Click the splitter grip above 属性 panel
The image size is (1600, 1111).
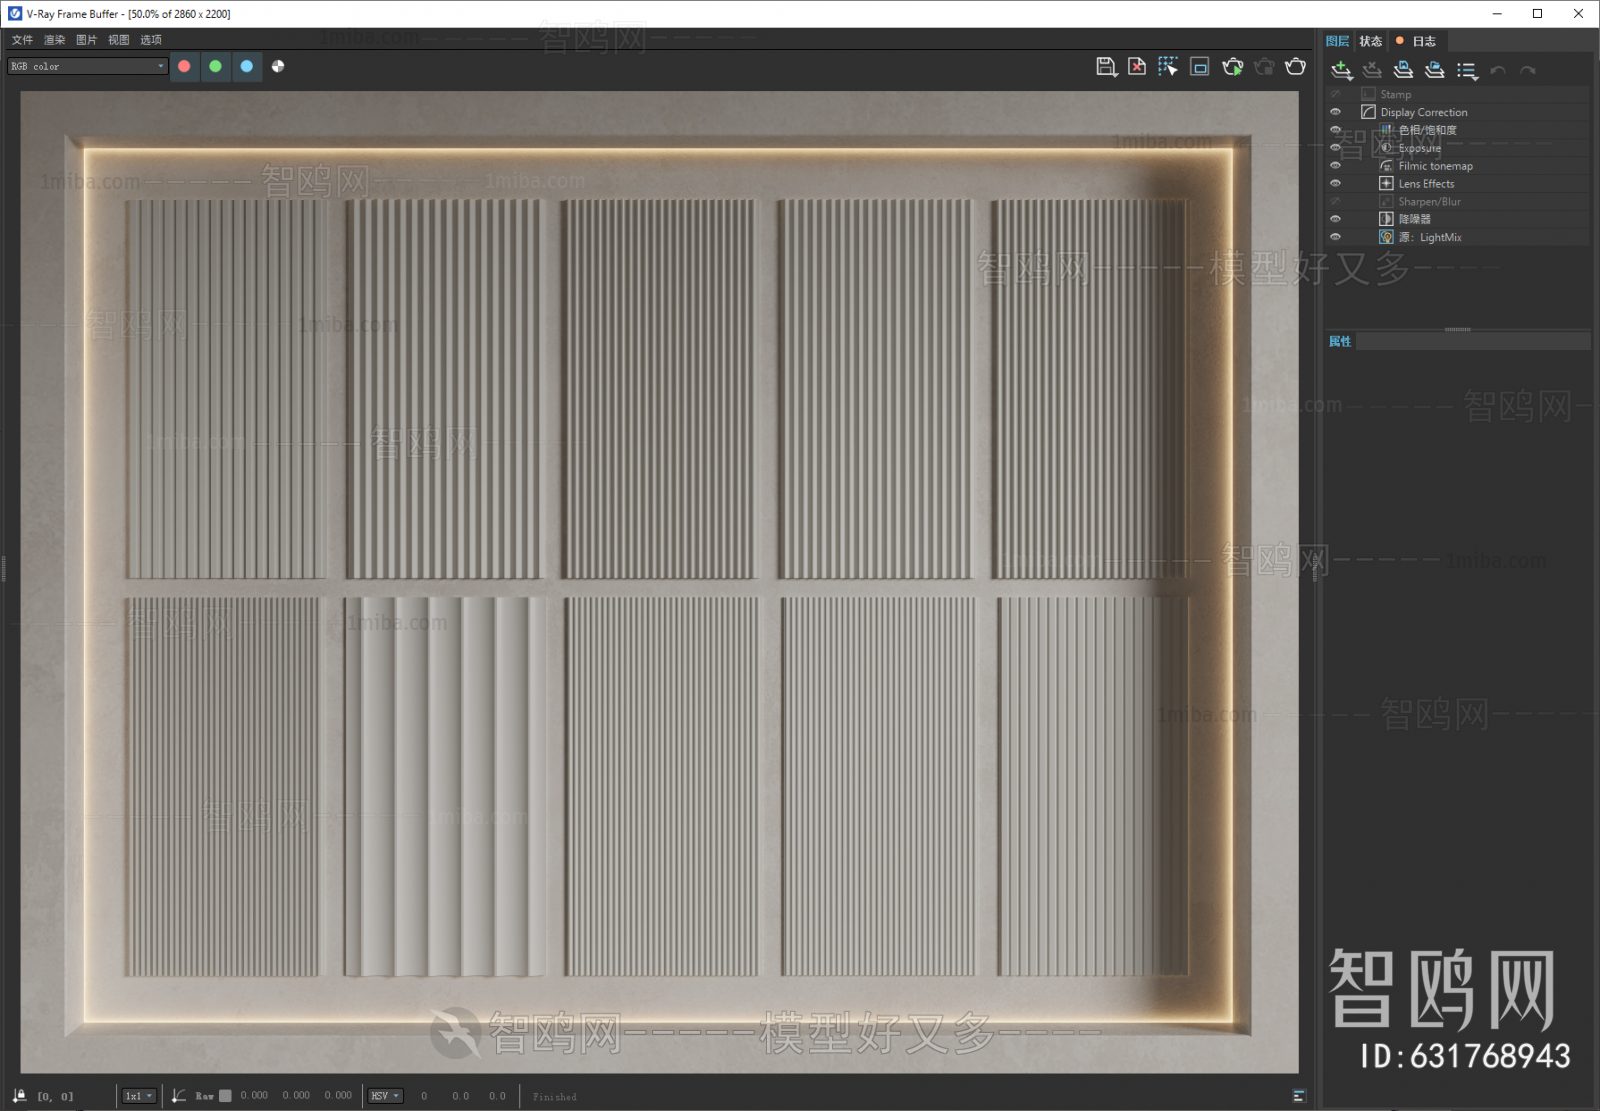[x=1457, y=329]
